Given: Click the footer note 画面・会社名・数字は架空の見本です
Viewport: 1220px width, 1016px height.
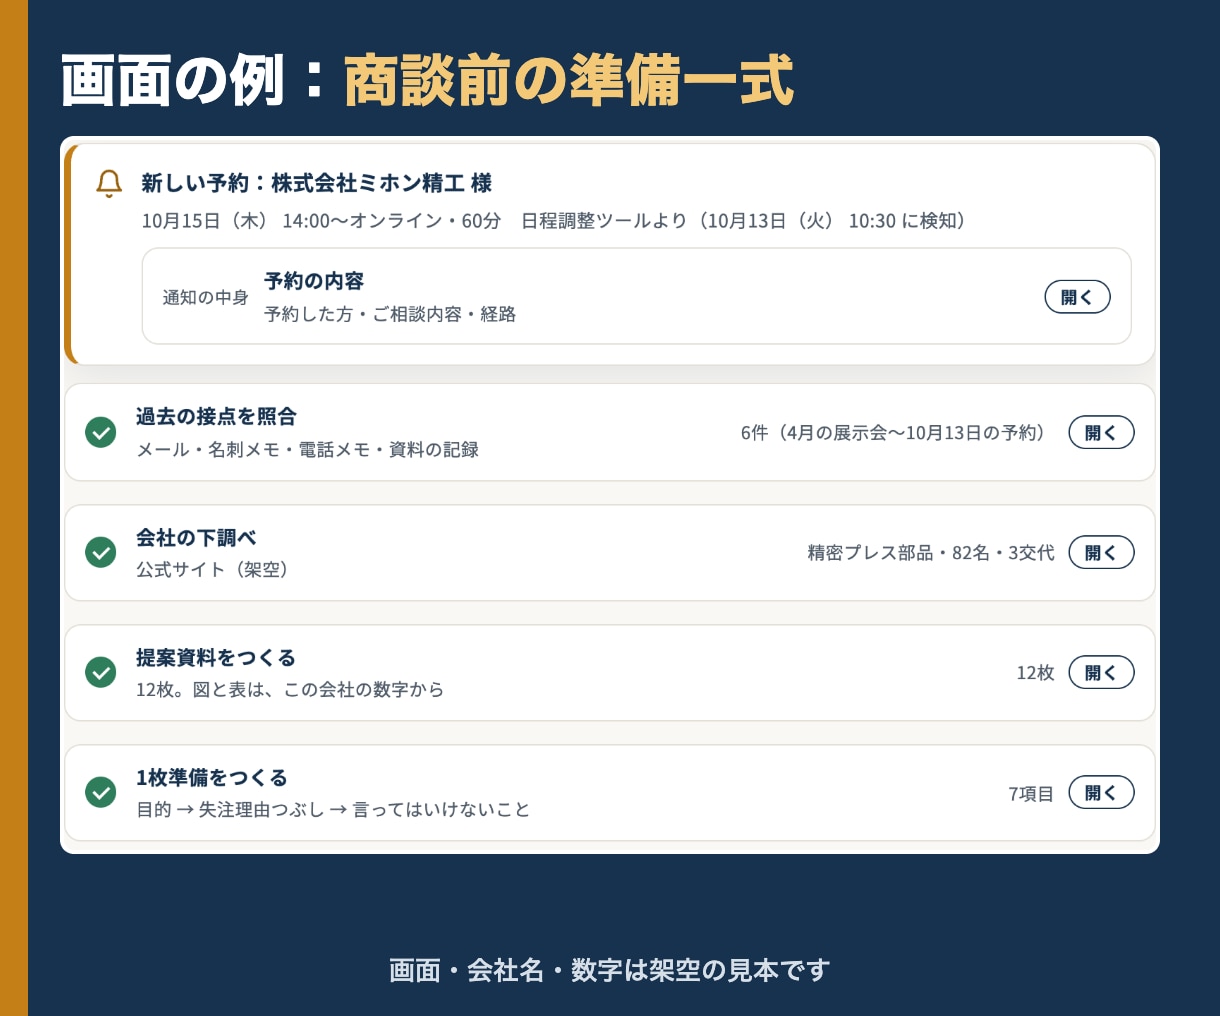Looking at the screenshot, I should tap(610, 970).
